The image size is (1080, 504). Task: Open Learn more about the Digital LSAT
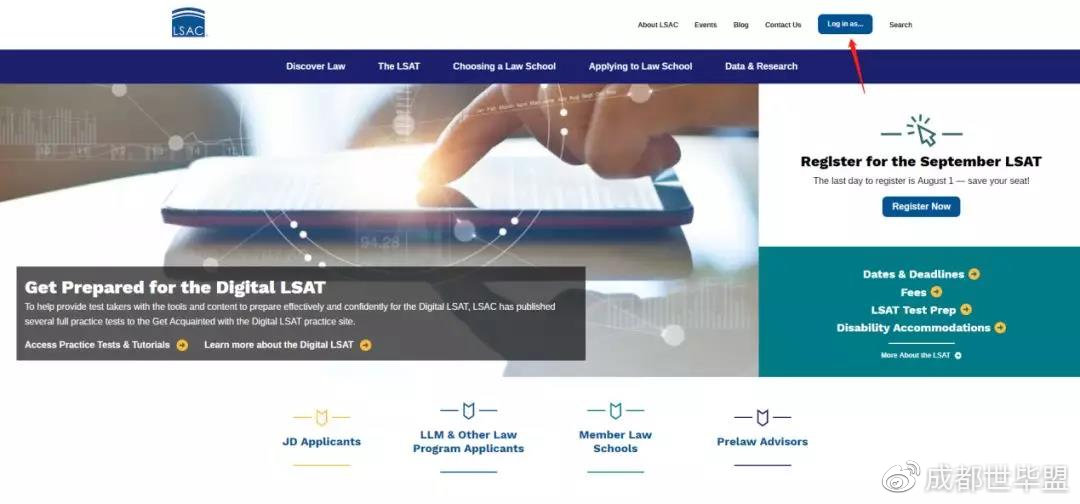279,345
